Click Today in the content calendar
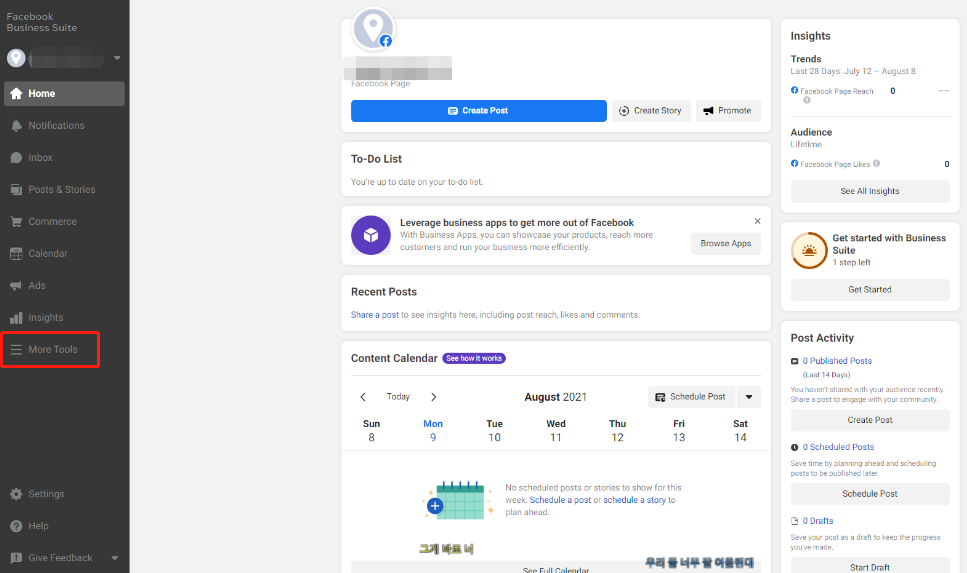The height and width of the screenshot is (573, 967). coord(398,397)
